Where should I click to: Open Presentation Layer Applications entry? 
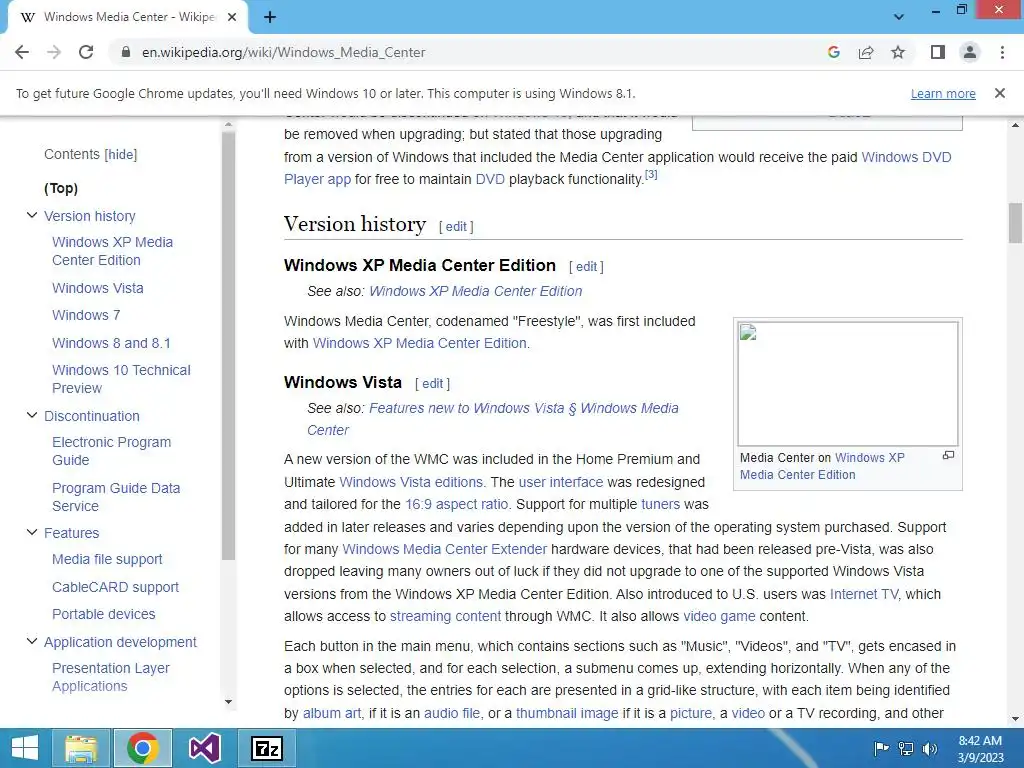(x=110, y=677)
